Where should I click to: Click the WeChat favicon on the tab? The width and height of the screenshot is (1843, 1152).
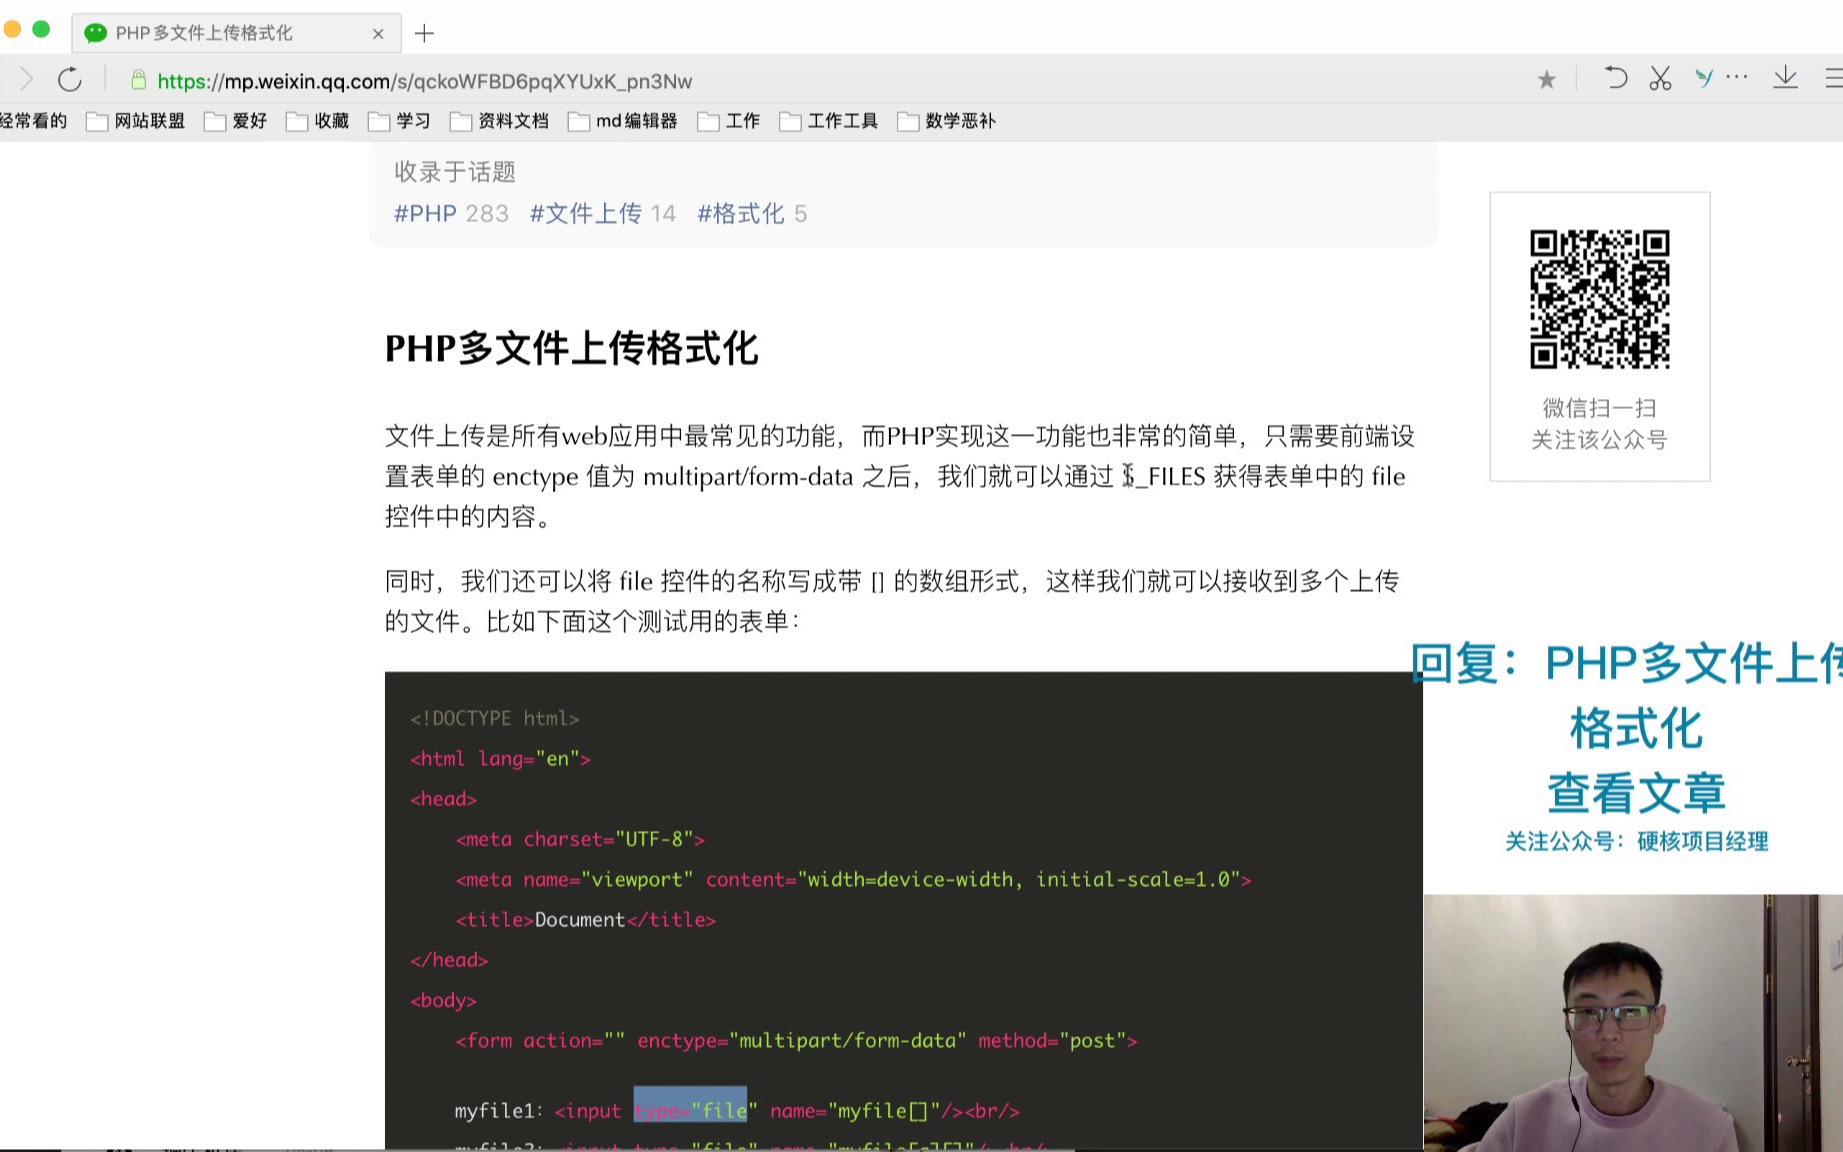coord(95,33)
